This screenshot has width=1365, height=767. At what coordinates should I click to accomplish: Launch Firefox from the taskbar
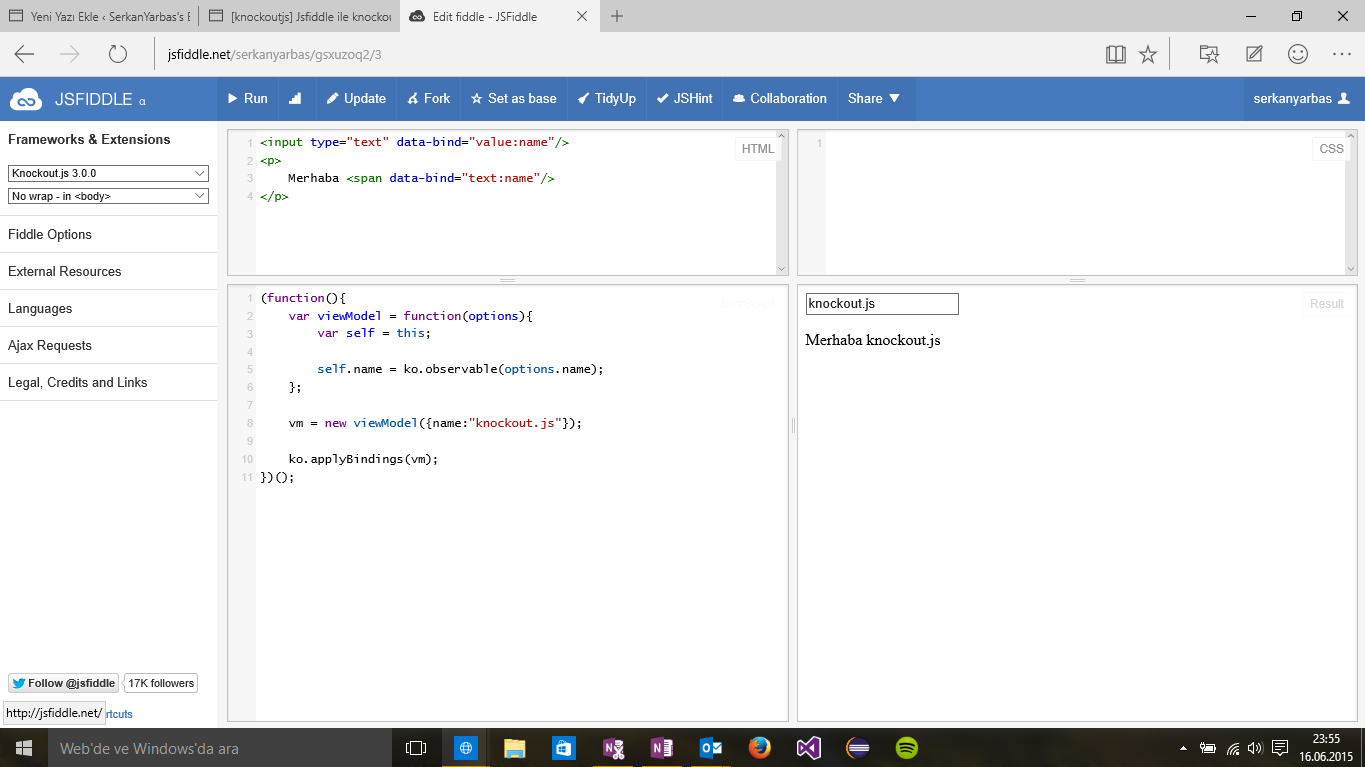(760, 747)
